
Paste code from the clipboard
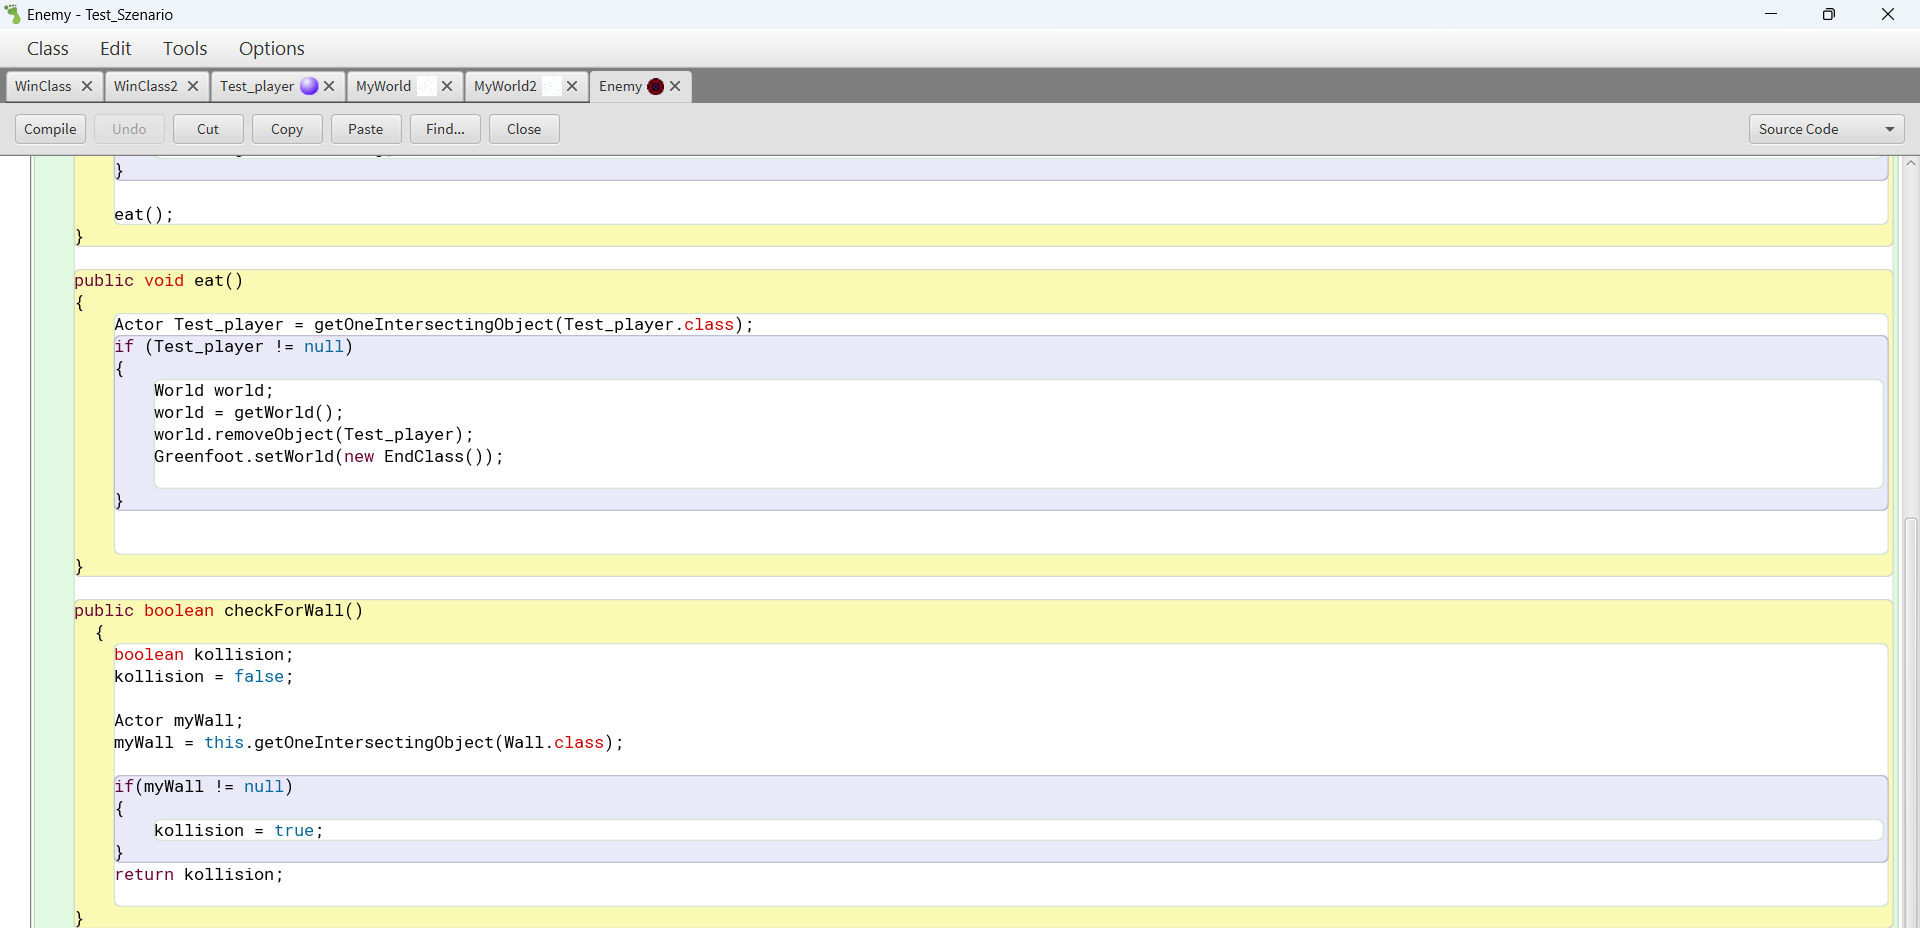[x=365, y=129]
